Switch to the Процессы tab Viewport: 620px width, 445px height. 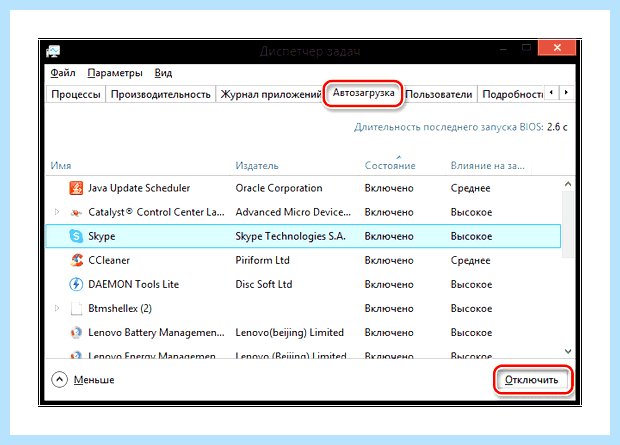click(x=76, y=94)
